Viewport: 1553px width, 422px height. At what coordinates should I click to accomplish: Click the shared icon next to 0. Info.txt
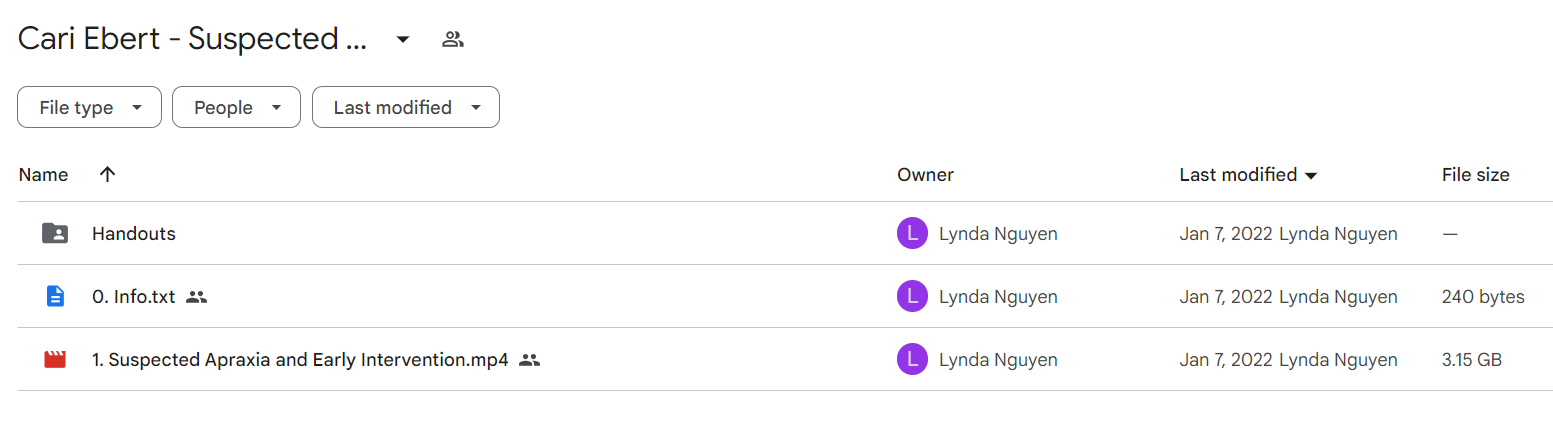(x=197, y=297)
